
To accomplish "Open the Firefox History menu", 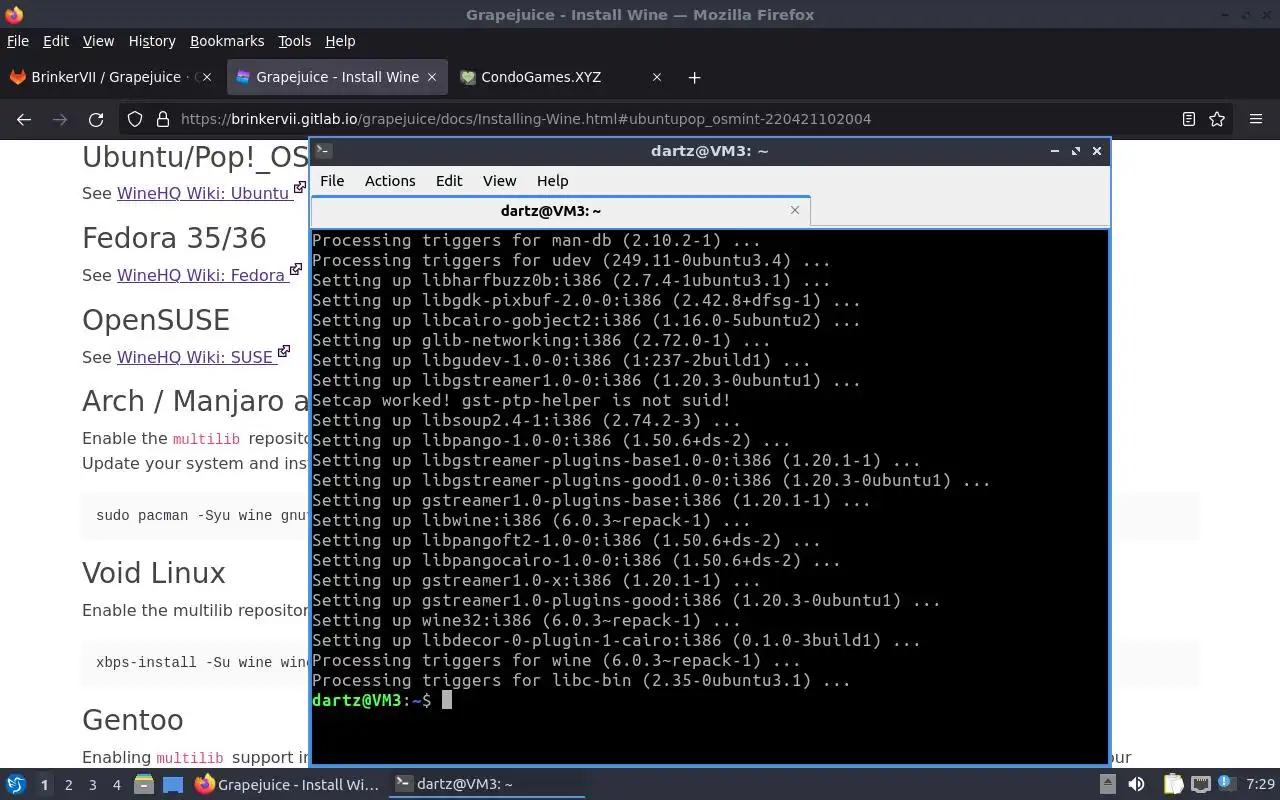I will pyautogui.click(x=152, y=41).
